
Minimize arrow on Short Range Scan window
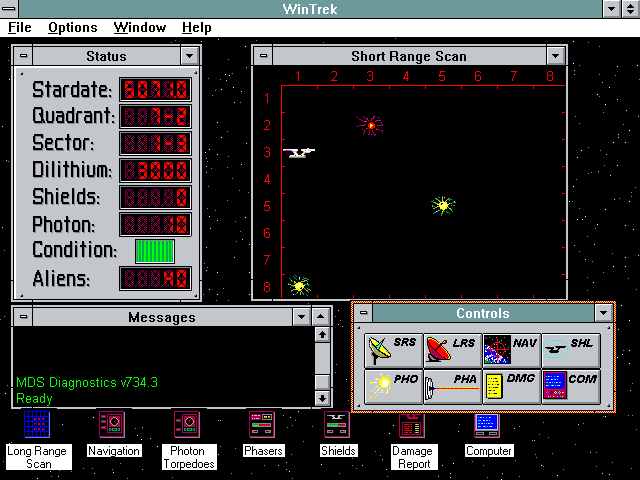pyautogui.click(x=556, y=56)
